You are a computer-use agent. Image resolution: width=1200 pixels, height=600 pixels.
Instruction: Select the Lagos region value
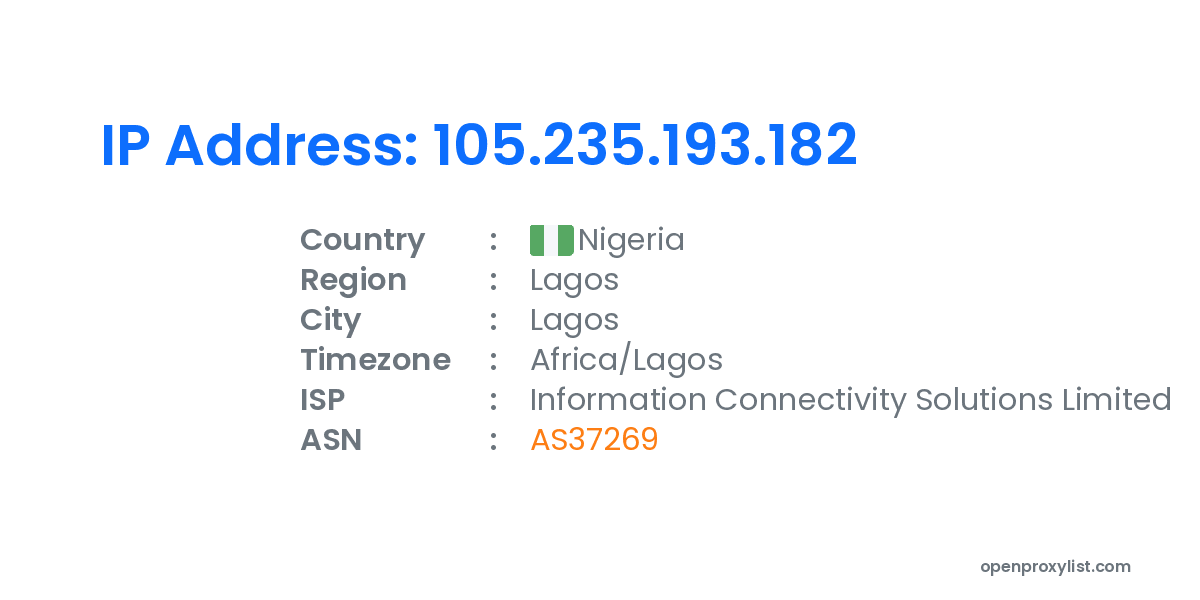574,280
